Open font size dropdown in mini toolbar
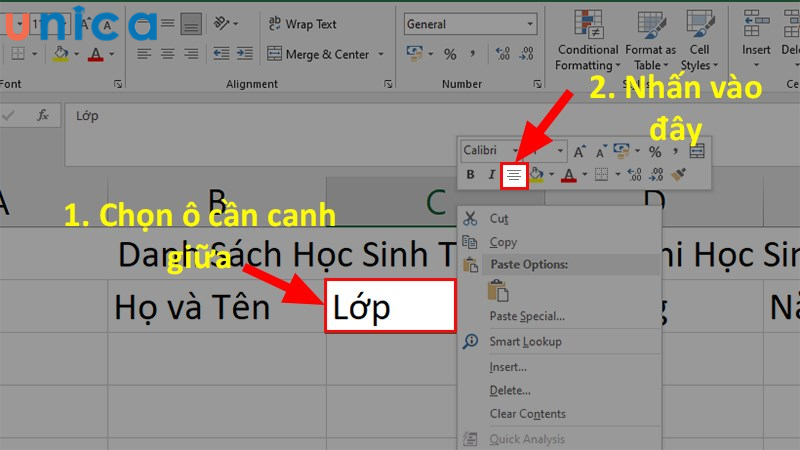The image size is (800, 450). pos(560,151)
